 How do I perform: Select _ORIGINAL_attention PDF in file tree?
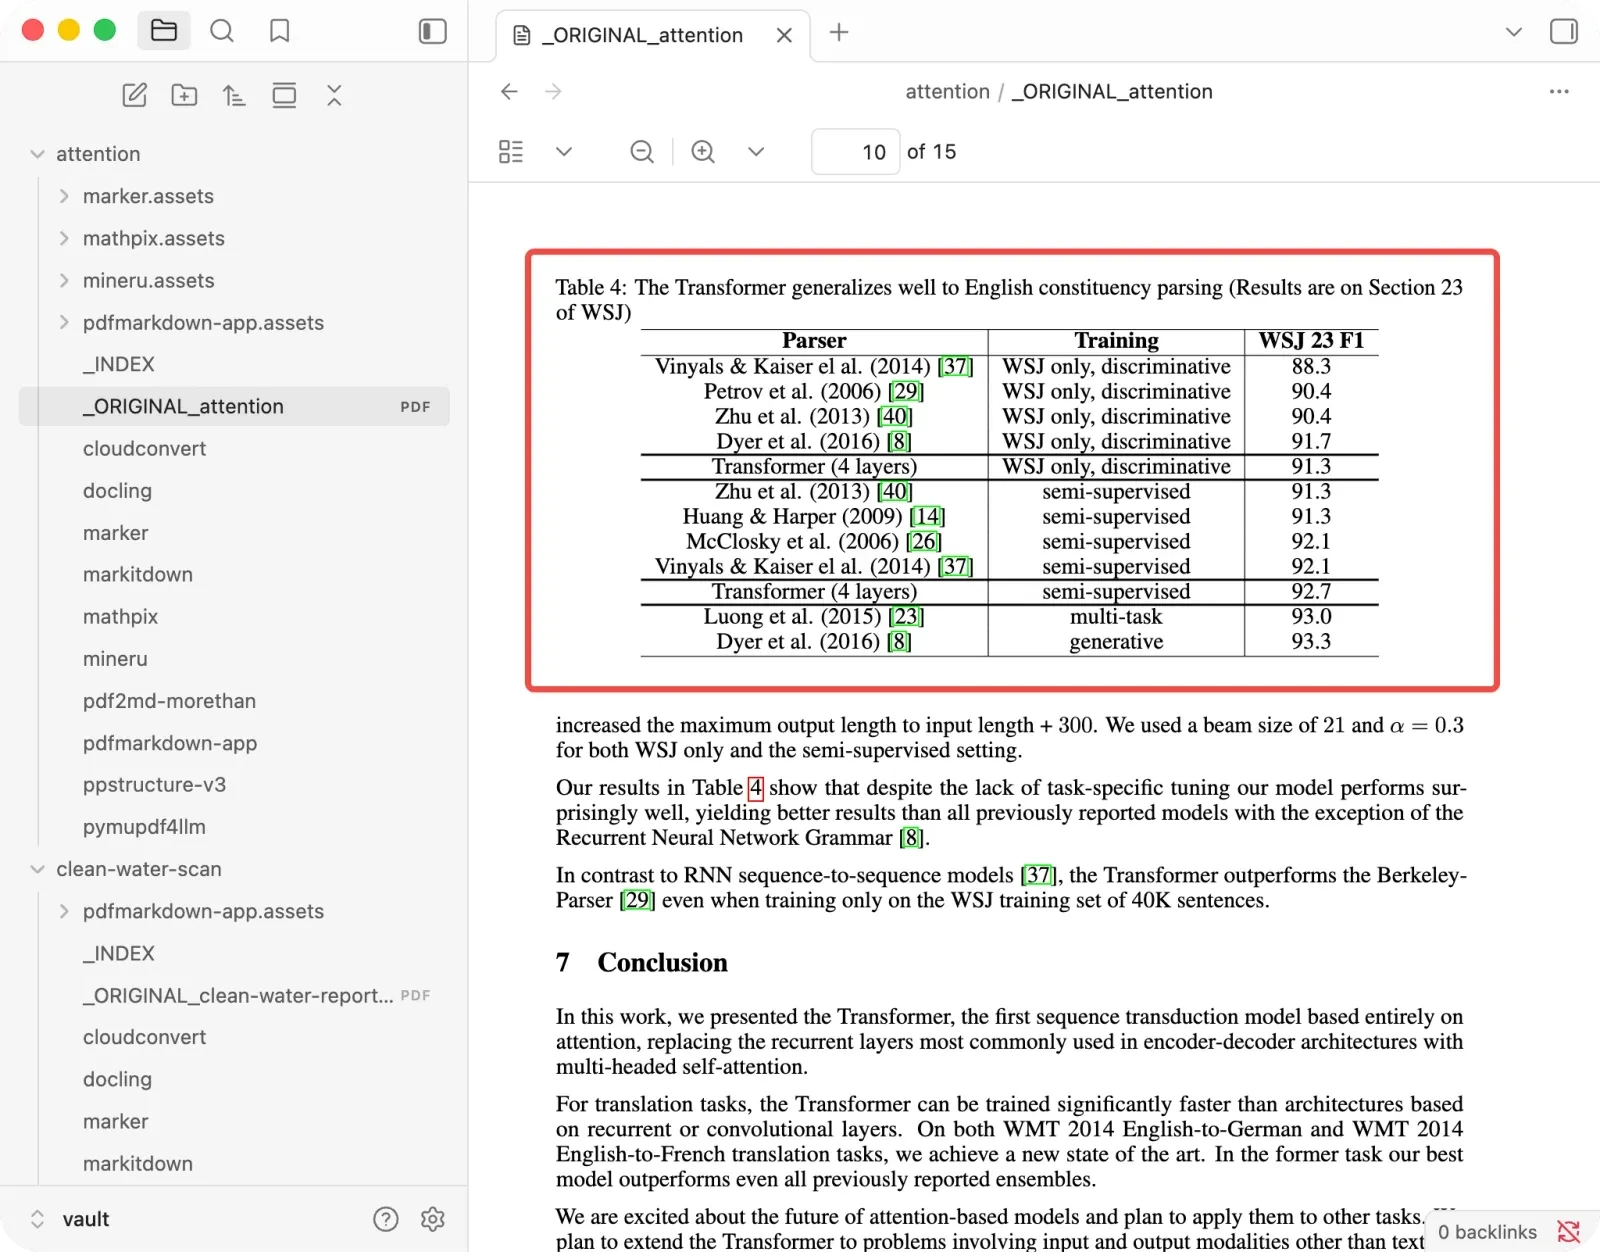tap(234, 406)
